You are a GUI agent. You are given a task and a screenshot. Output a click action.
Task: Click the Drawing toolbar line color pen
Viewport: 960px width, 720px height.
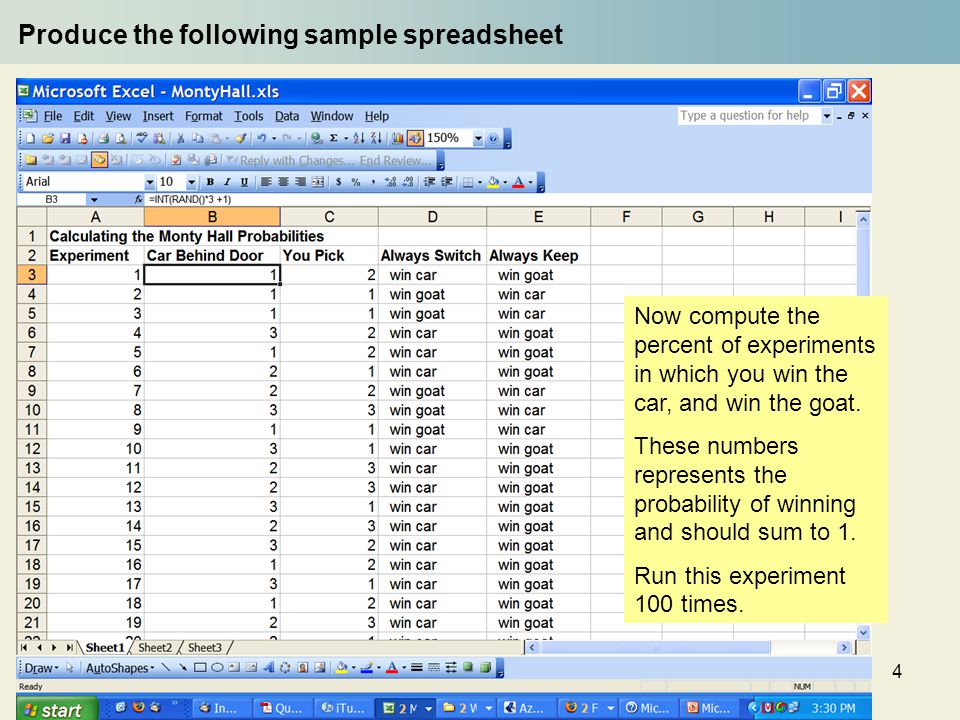click(x=367, y=667)
